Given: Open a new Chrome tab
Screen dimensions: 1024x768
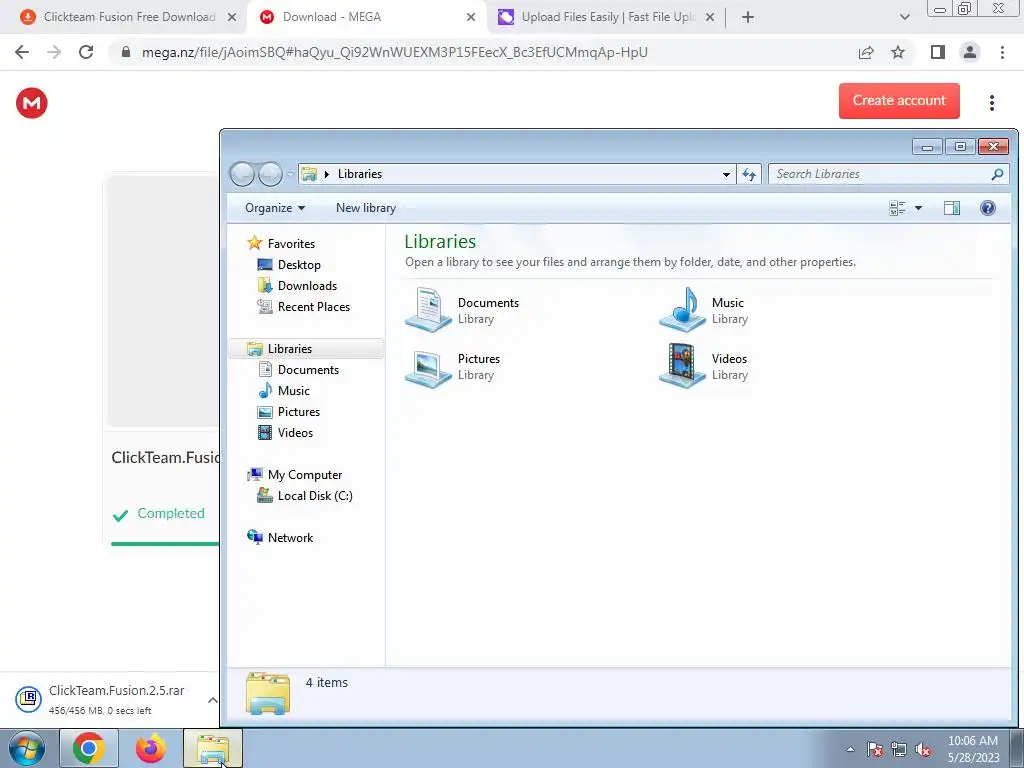Looking at the screenshot, I should [x=748, y=18].
